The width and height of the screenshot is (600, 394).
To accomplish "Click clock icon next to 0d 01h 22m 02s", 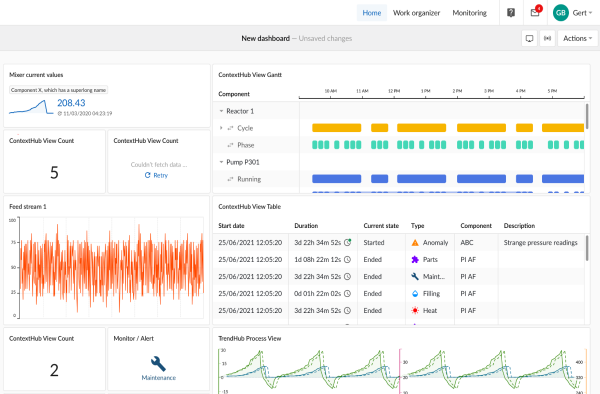I will pos(347,293).
